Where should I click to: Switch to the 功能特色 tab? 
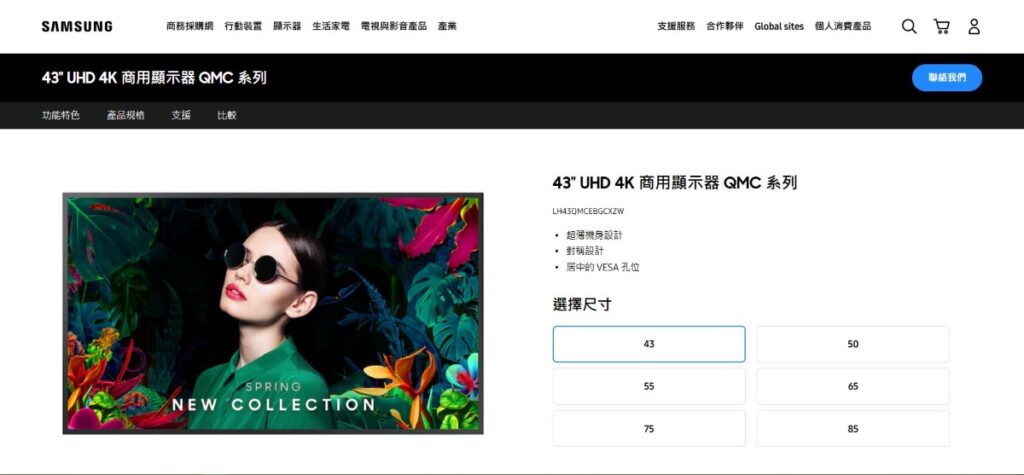click(61, 115)
